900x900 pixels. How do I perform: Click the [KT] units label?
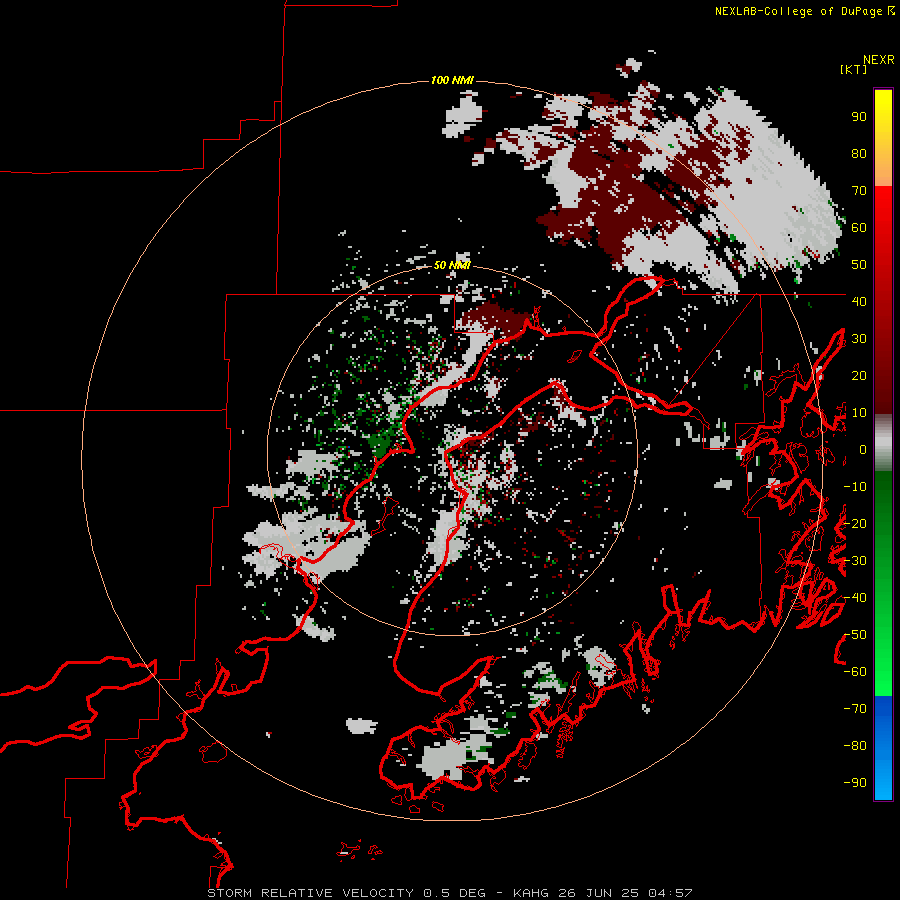[x=853, y=69]
